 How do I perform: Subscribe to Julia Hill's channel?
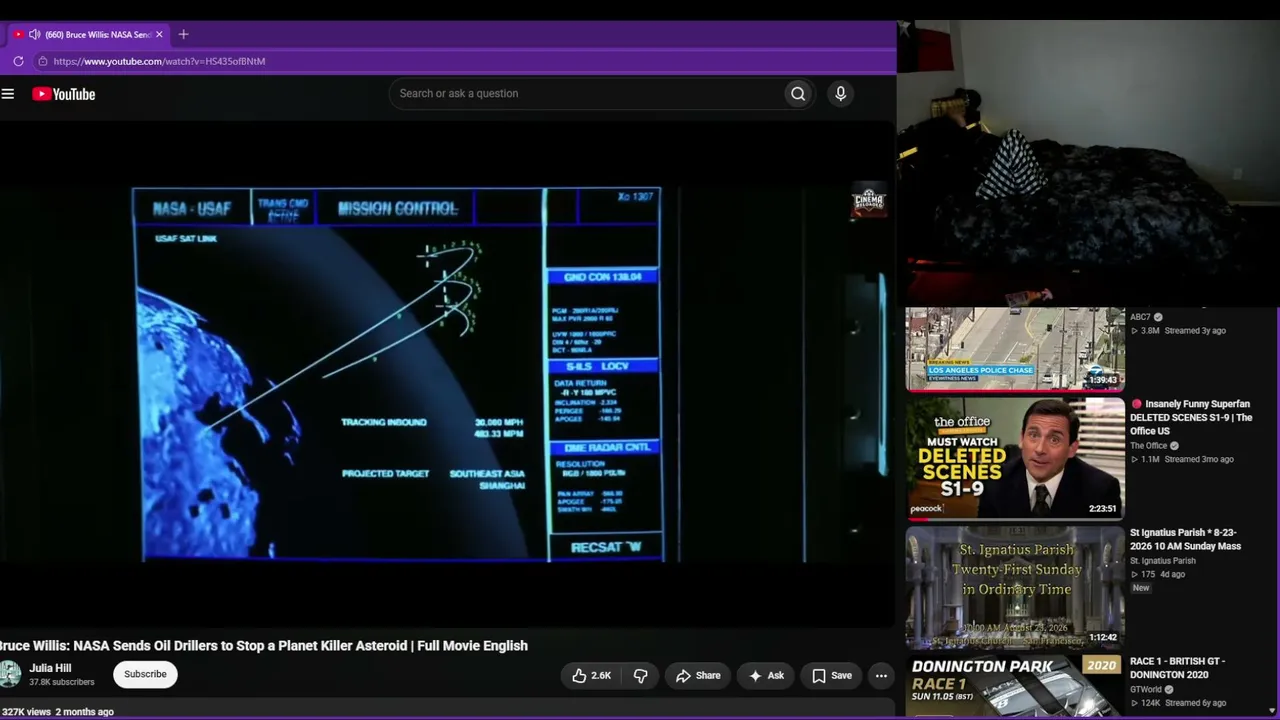pyautogui.click(x=145, y=674)
